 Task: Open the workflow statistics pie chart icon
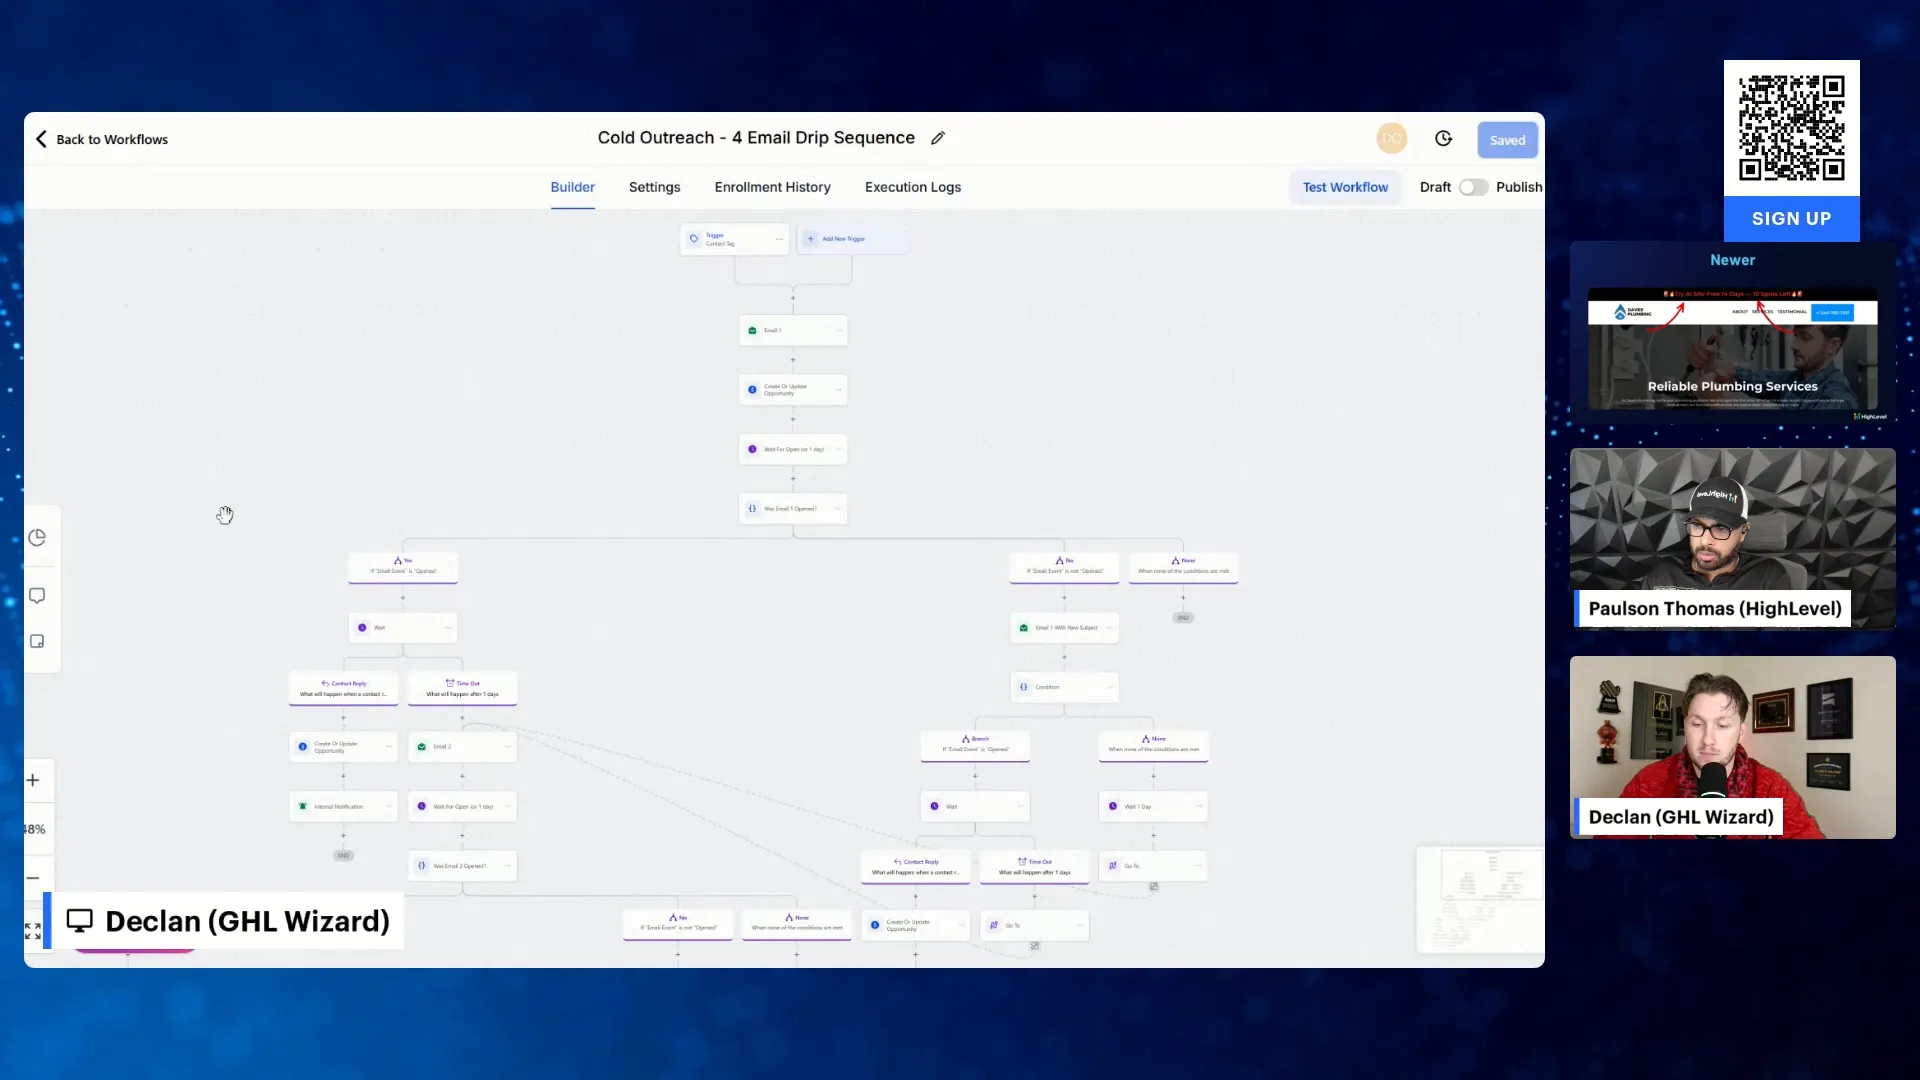pyautogui.click(x=37, y=537)
